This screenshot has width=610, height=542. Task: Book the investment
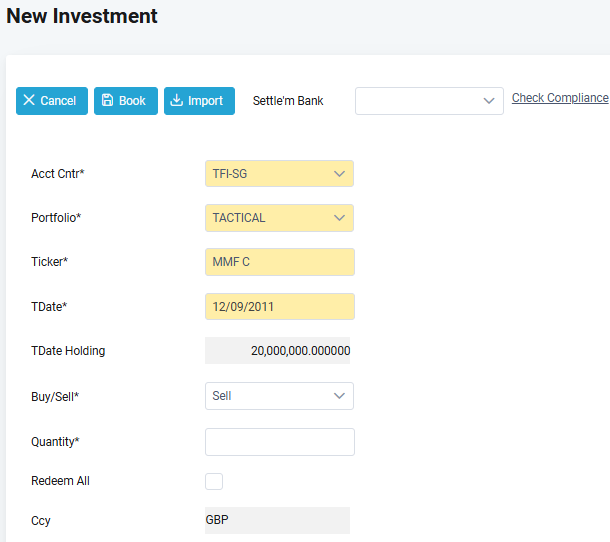click(126, 101)
